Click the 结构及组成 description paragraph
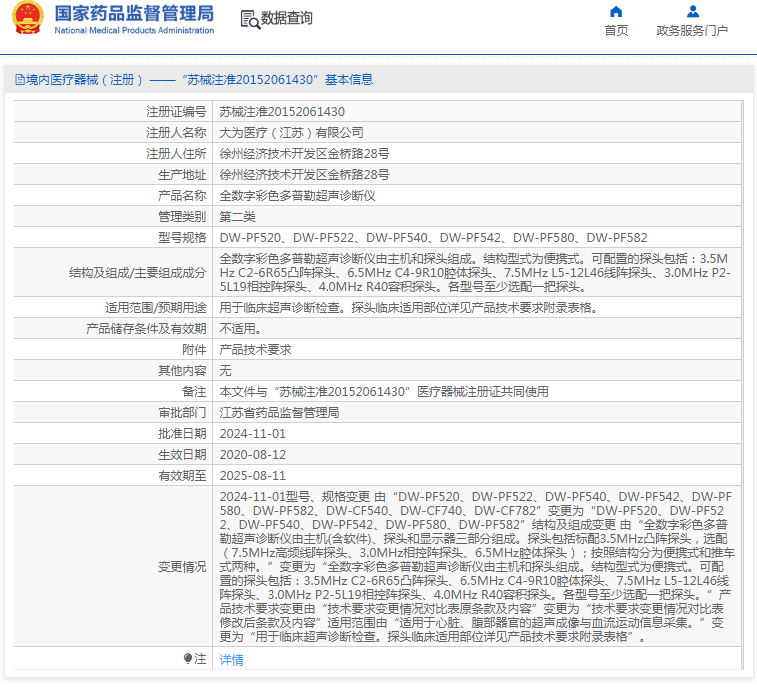Viewport: 757px width, 687px height. click(x=476, y=273)
